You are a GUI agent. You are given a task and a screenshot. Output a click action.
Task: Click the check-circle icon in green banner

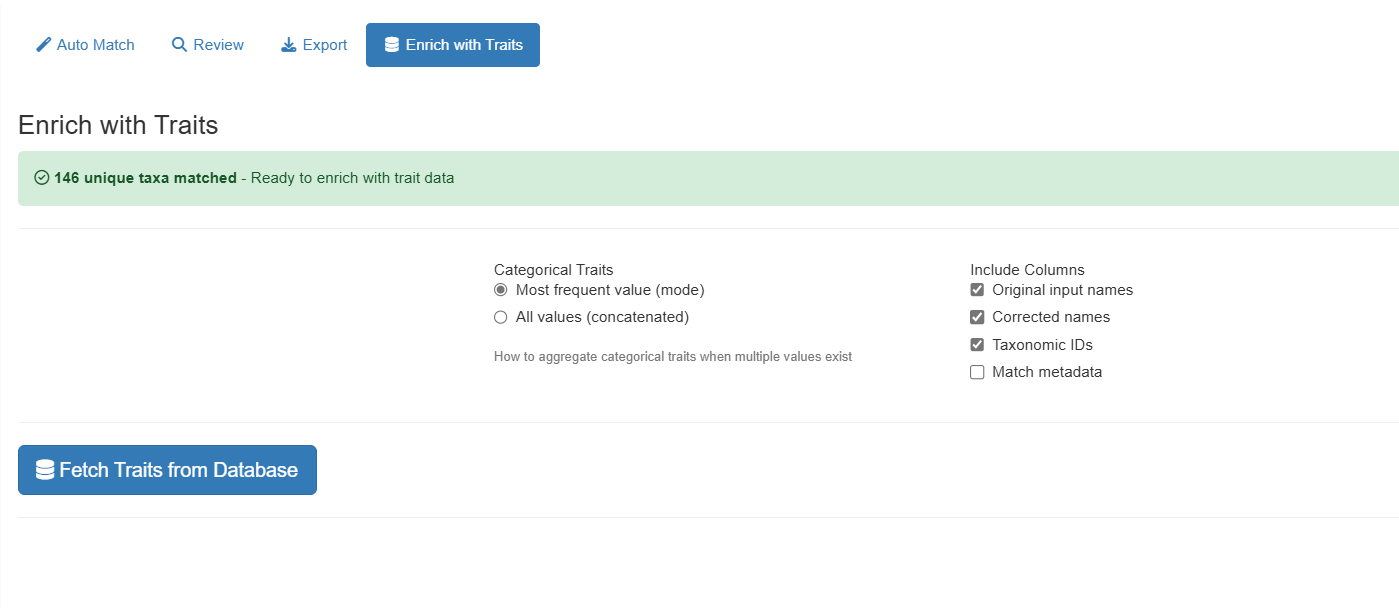coord(42,178)
